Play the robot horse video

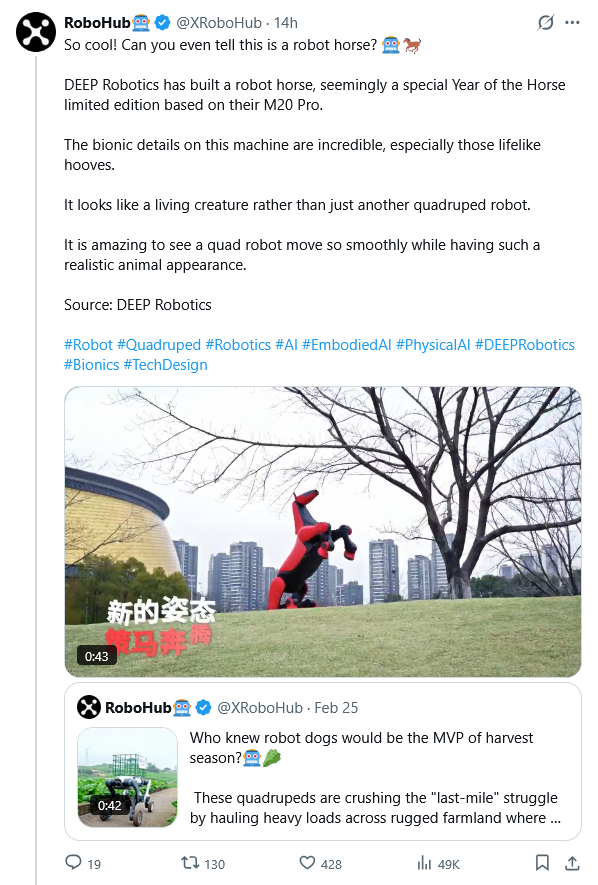(x=323, y=532)
